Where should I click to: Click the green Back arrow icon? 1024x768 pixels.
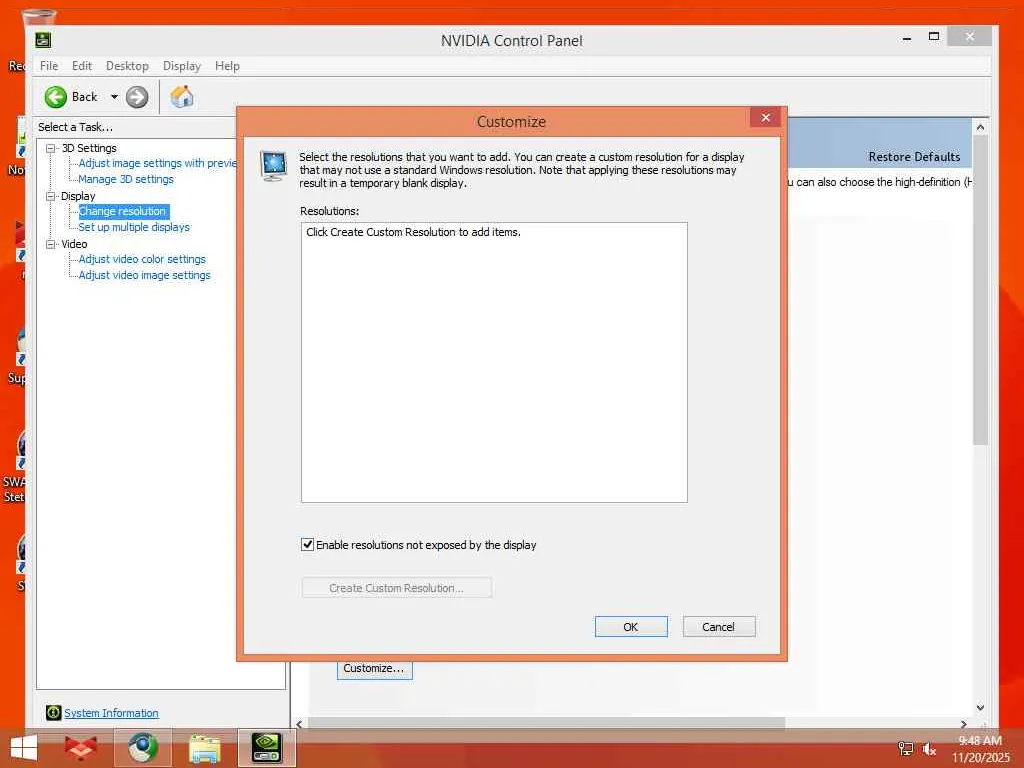point(56,97)
